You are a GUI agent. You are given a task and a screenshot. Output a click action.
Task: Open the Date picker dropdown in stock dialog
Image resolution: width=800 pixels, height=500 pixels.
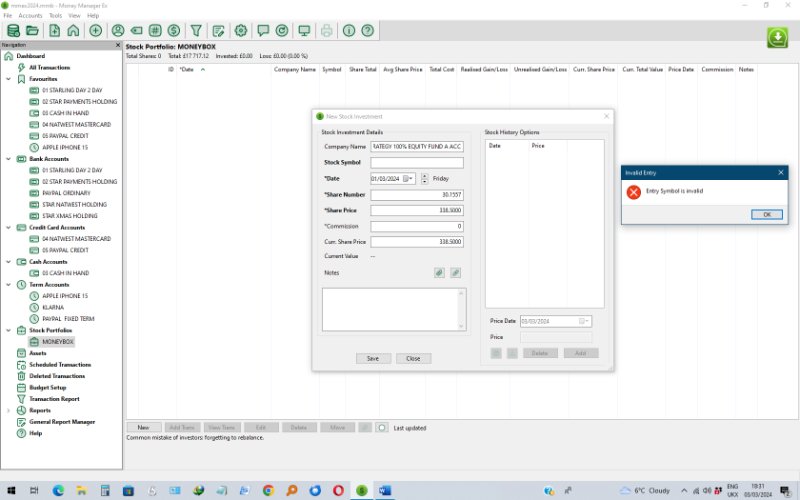(x=408, y=179)
